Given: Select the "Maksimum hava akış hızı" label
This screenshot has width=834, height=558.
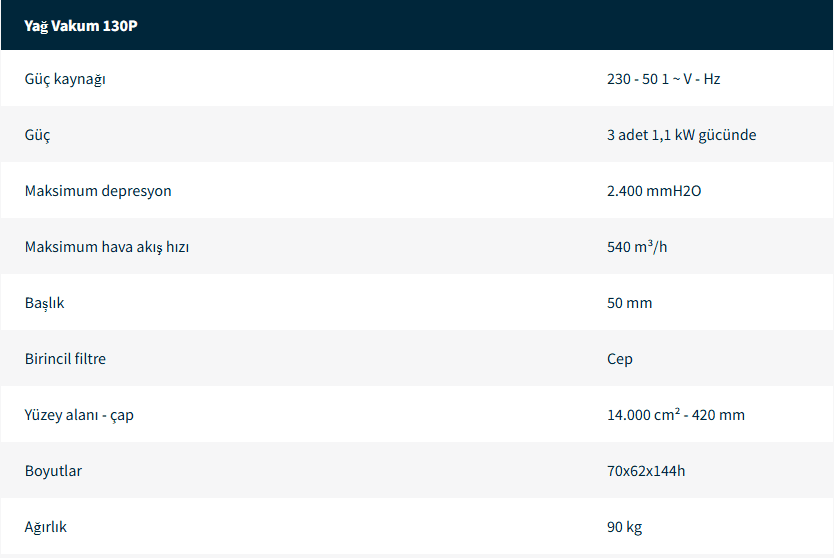Looking at the screenshot, I should (107, 247).
